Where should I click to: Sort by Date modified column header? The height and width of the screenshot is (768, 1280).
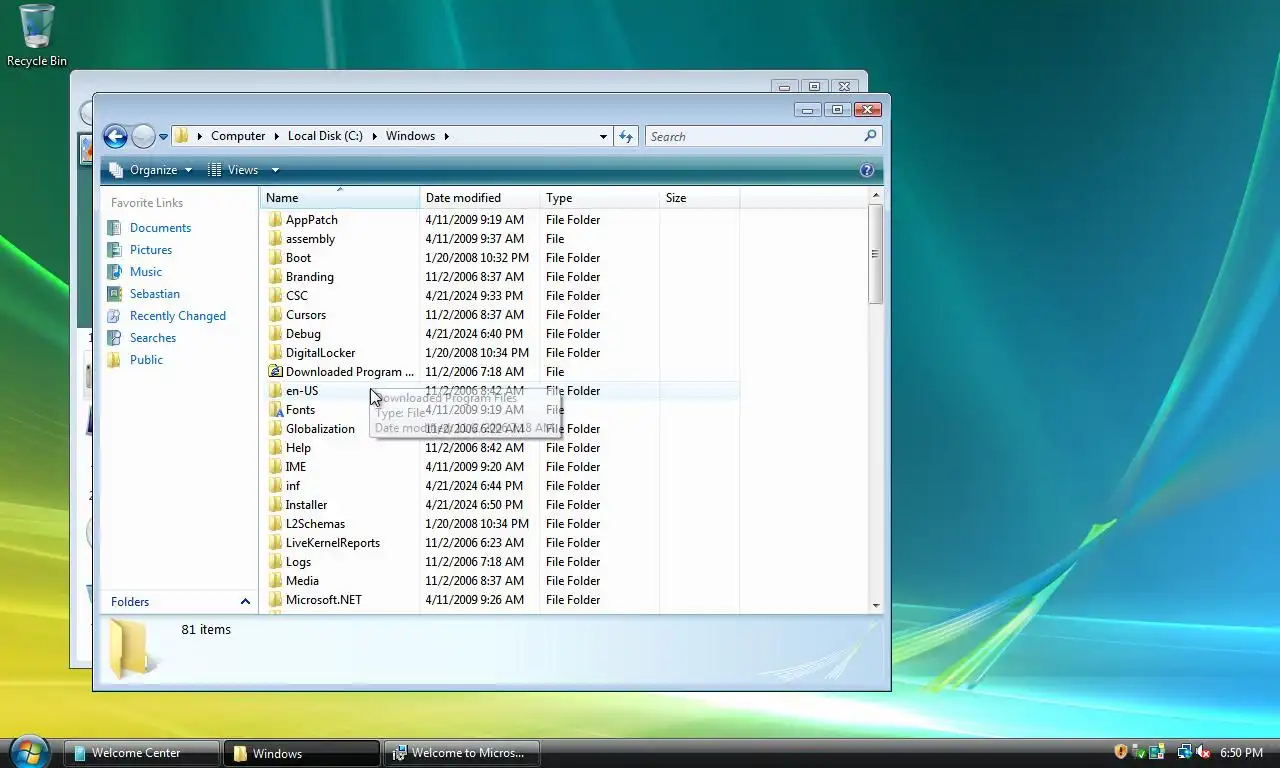point(479,198)
